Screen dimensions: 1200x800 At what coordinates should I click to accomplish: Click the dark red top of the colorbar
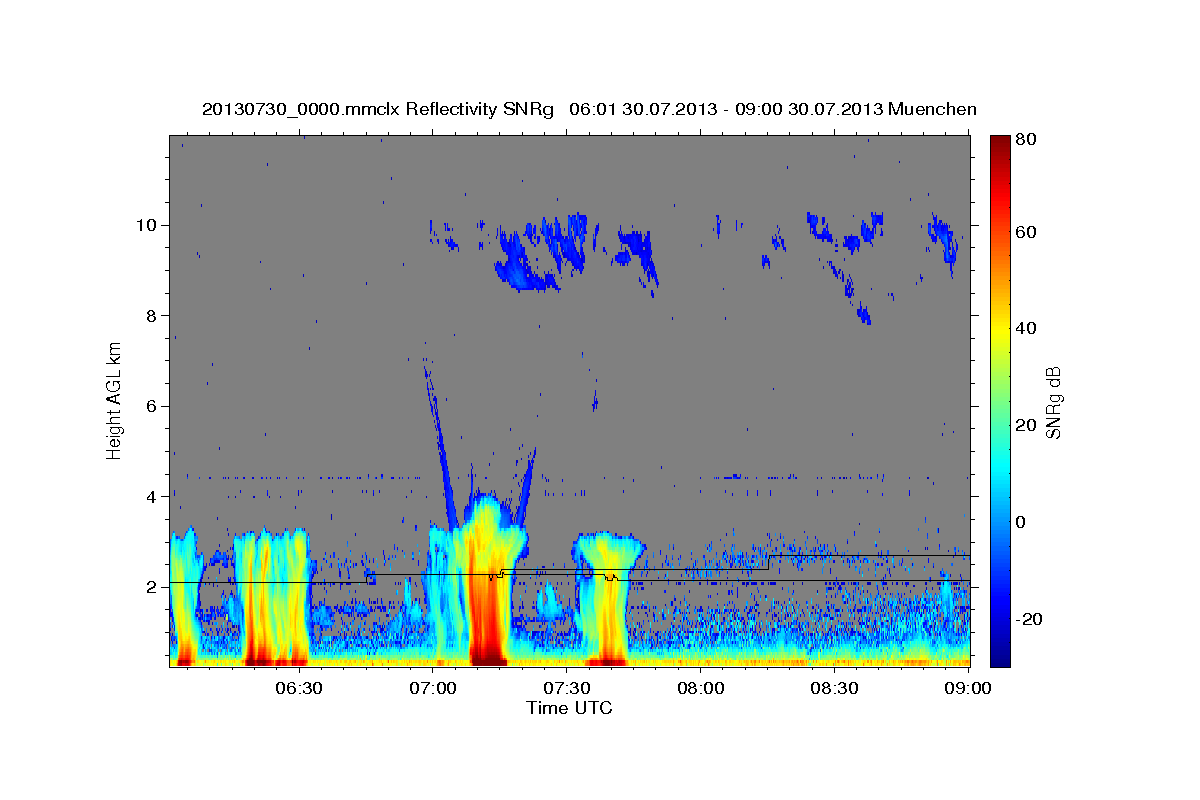click(x=1000, y=145)
